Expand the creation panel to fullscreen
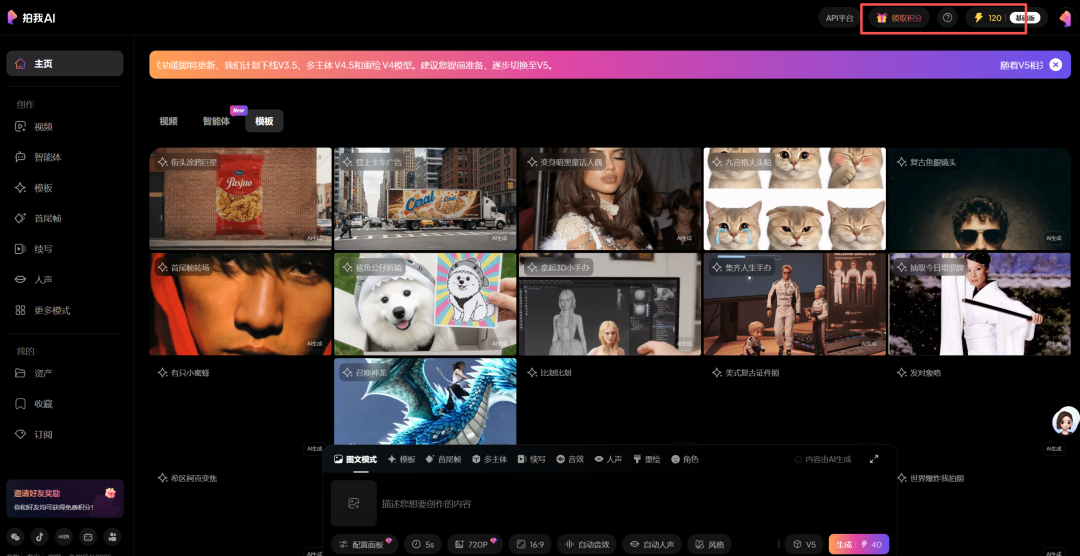 pos(874,459)
